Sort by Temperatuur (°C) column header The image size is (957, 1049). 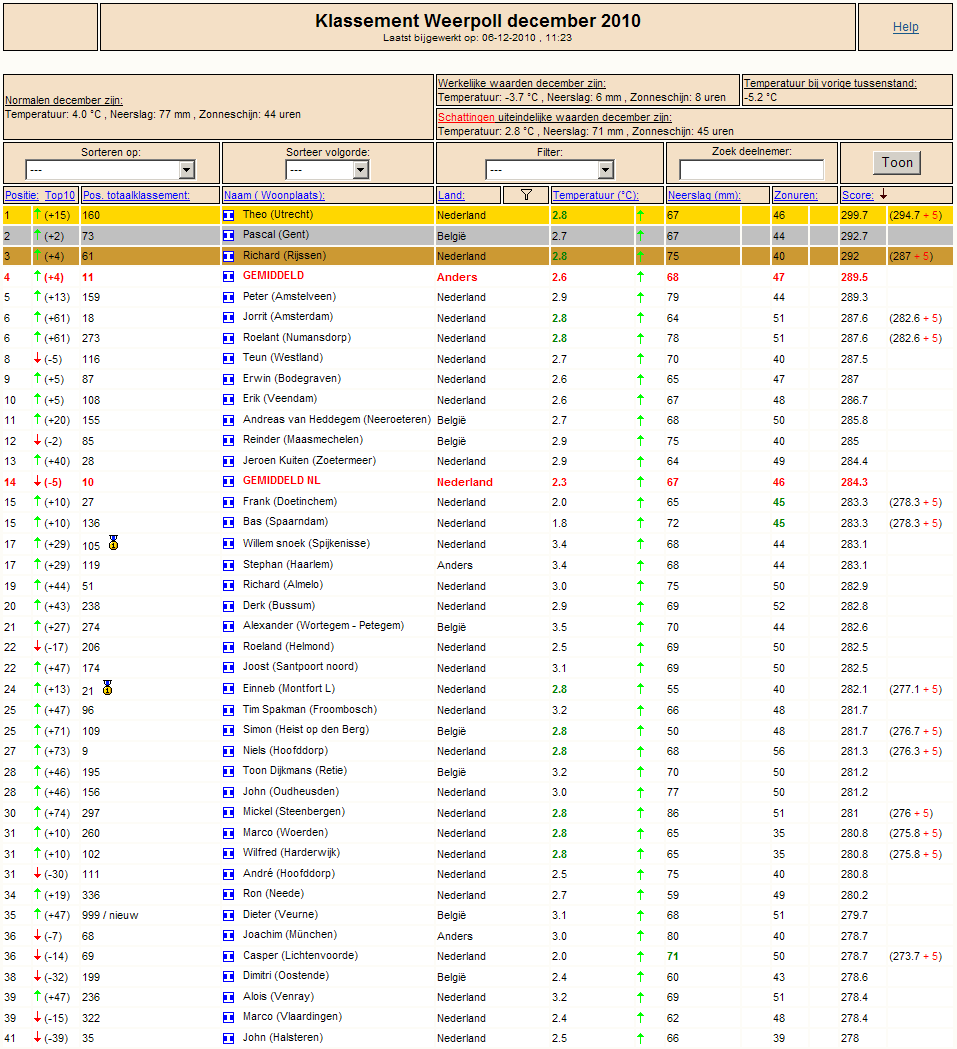[596, 195]
